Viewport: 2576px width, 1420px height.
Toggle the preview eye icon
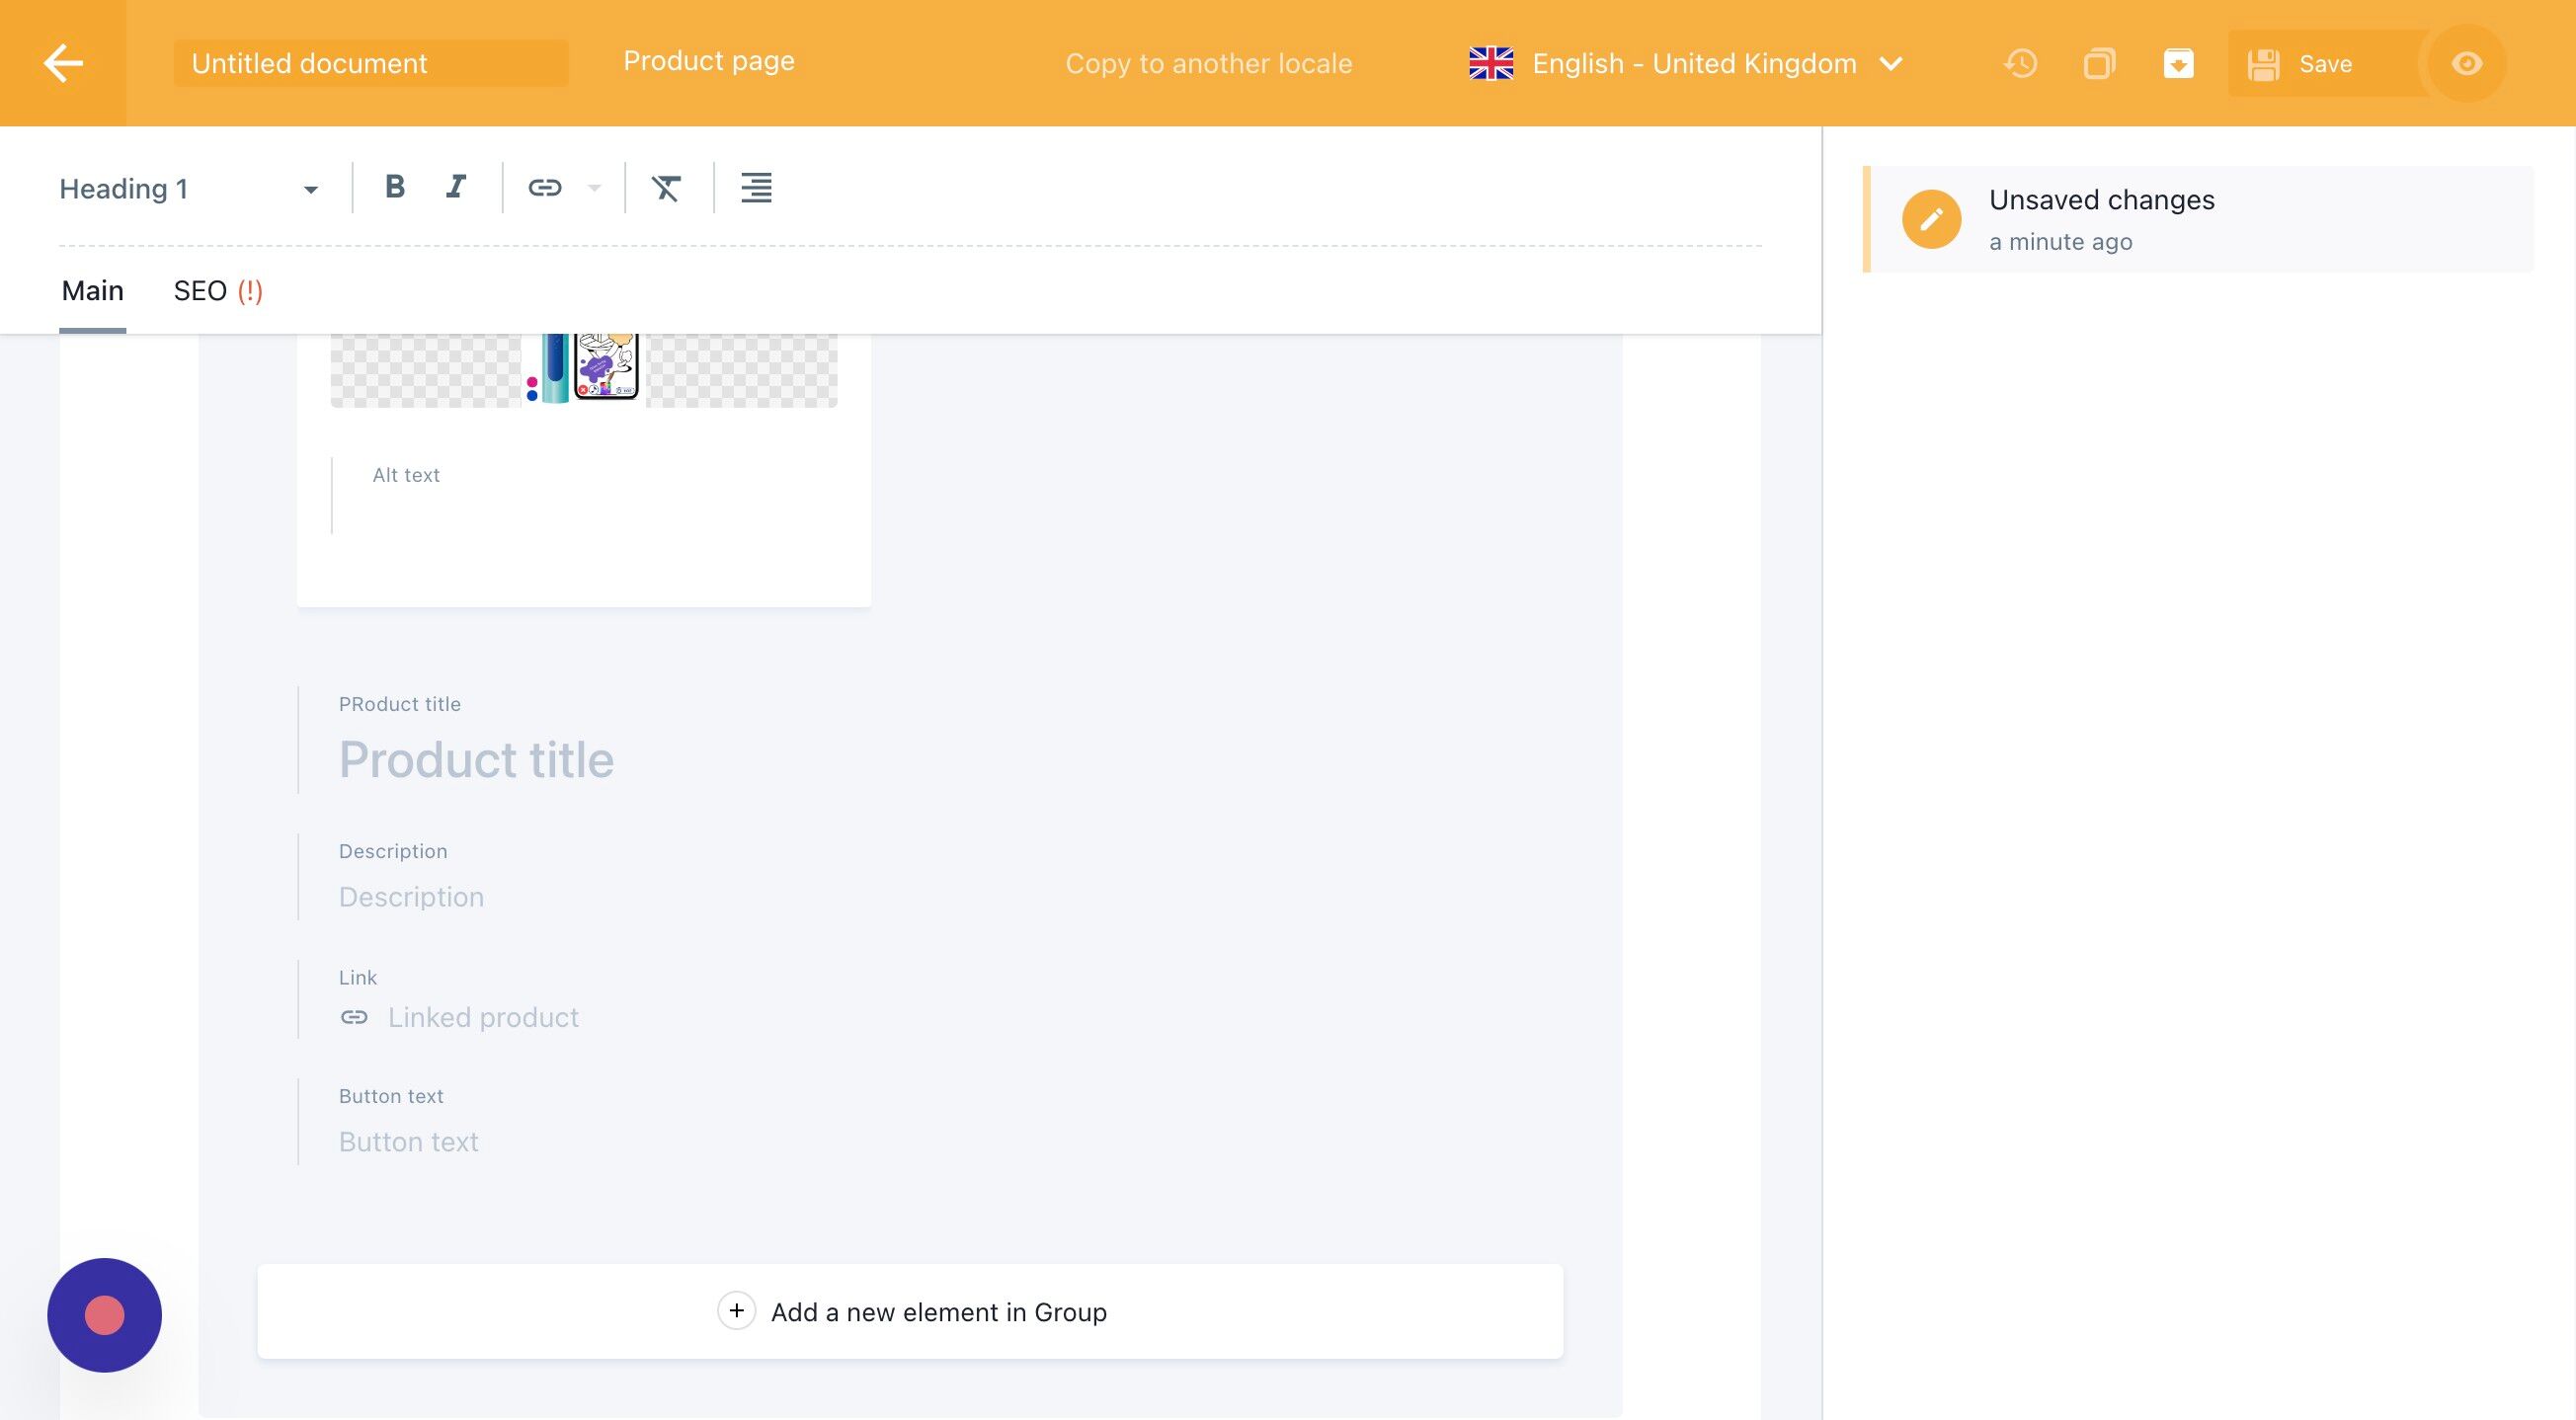[x=2466, y=63]
